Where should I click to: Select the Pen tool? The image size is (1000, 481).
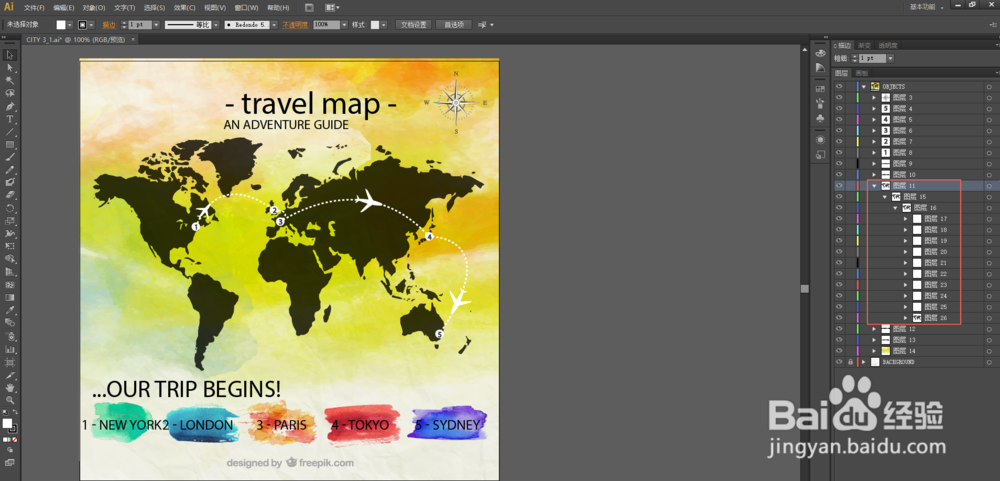(10, 106)
